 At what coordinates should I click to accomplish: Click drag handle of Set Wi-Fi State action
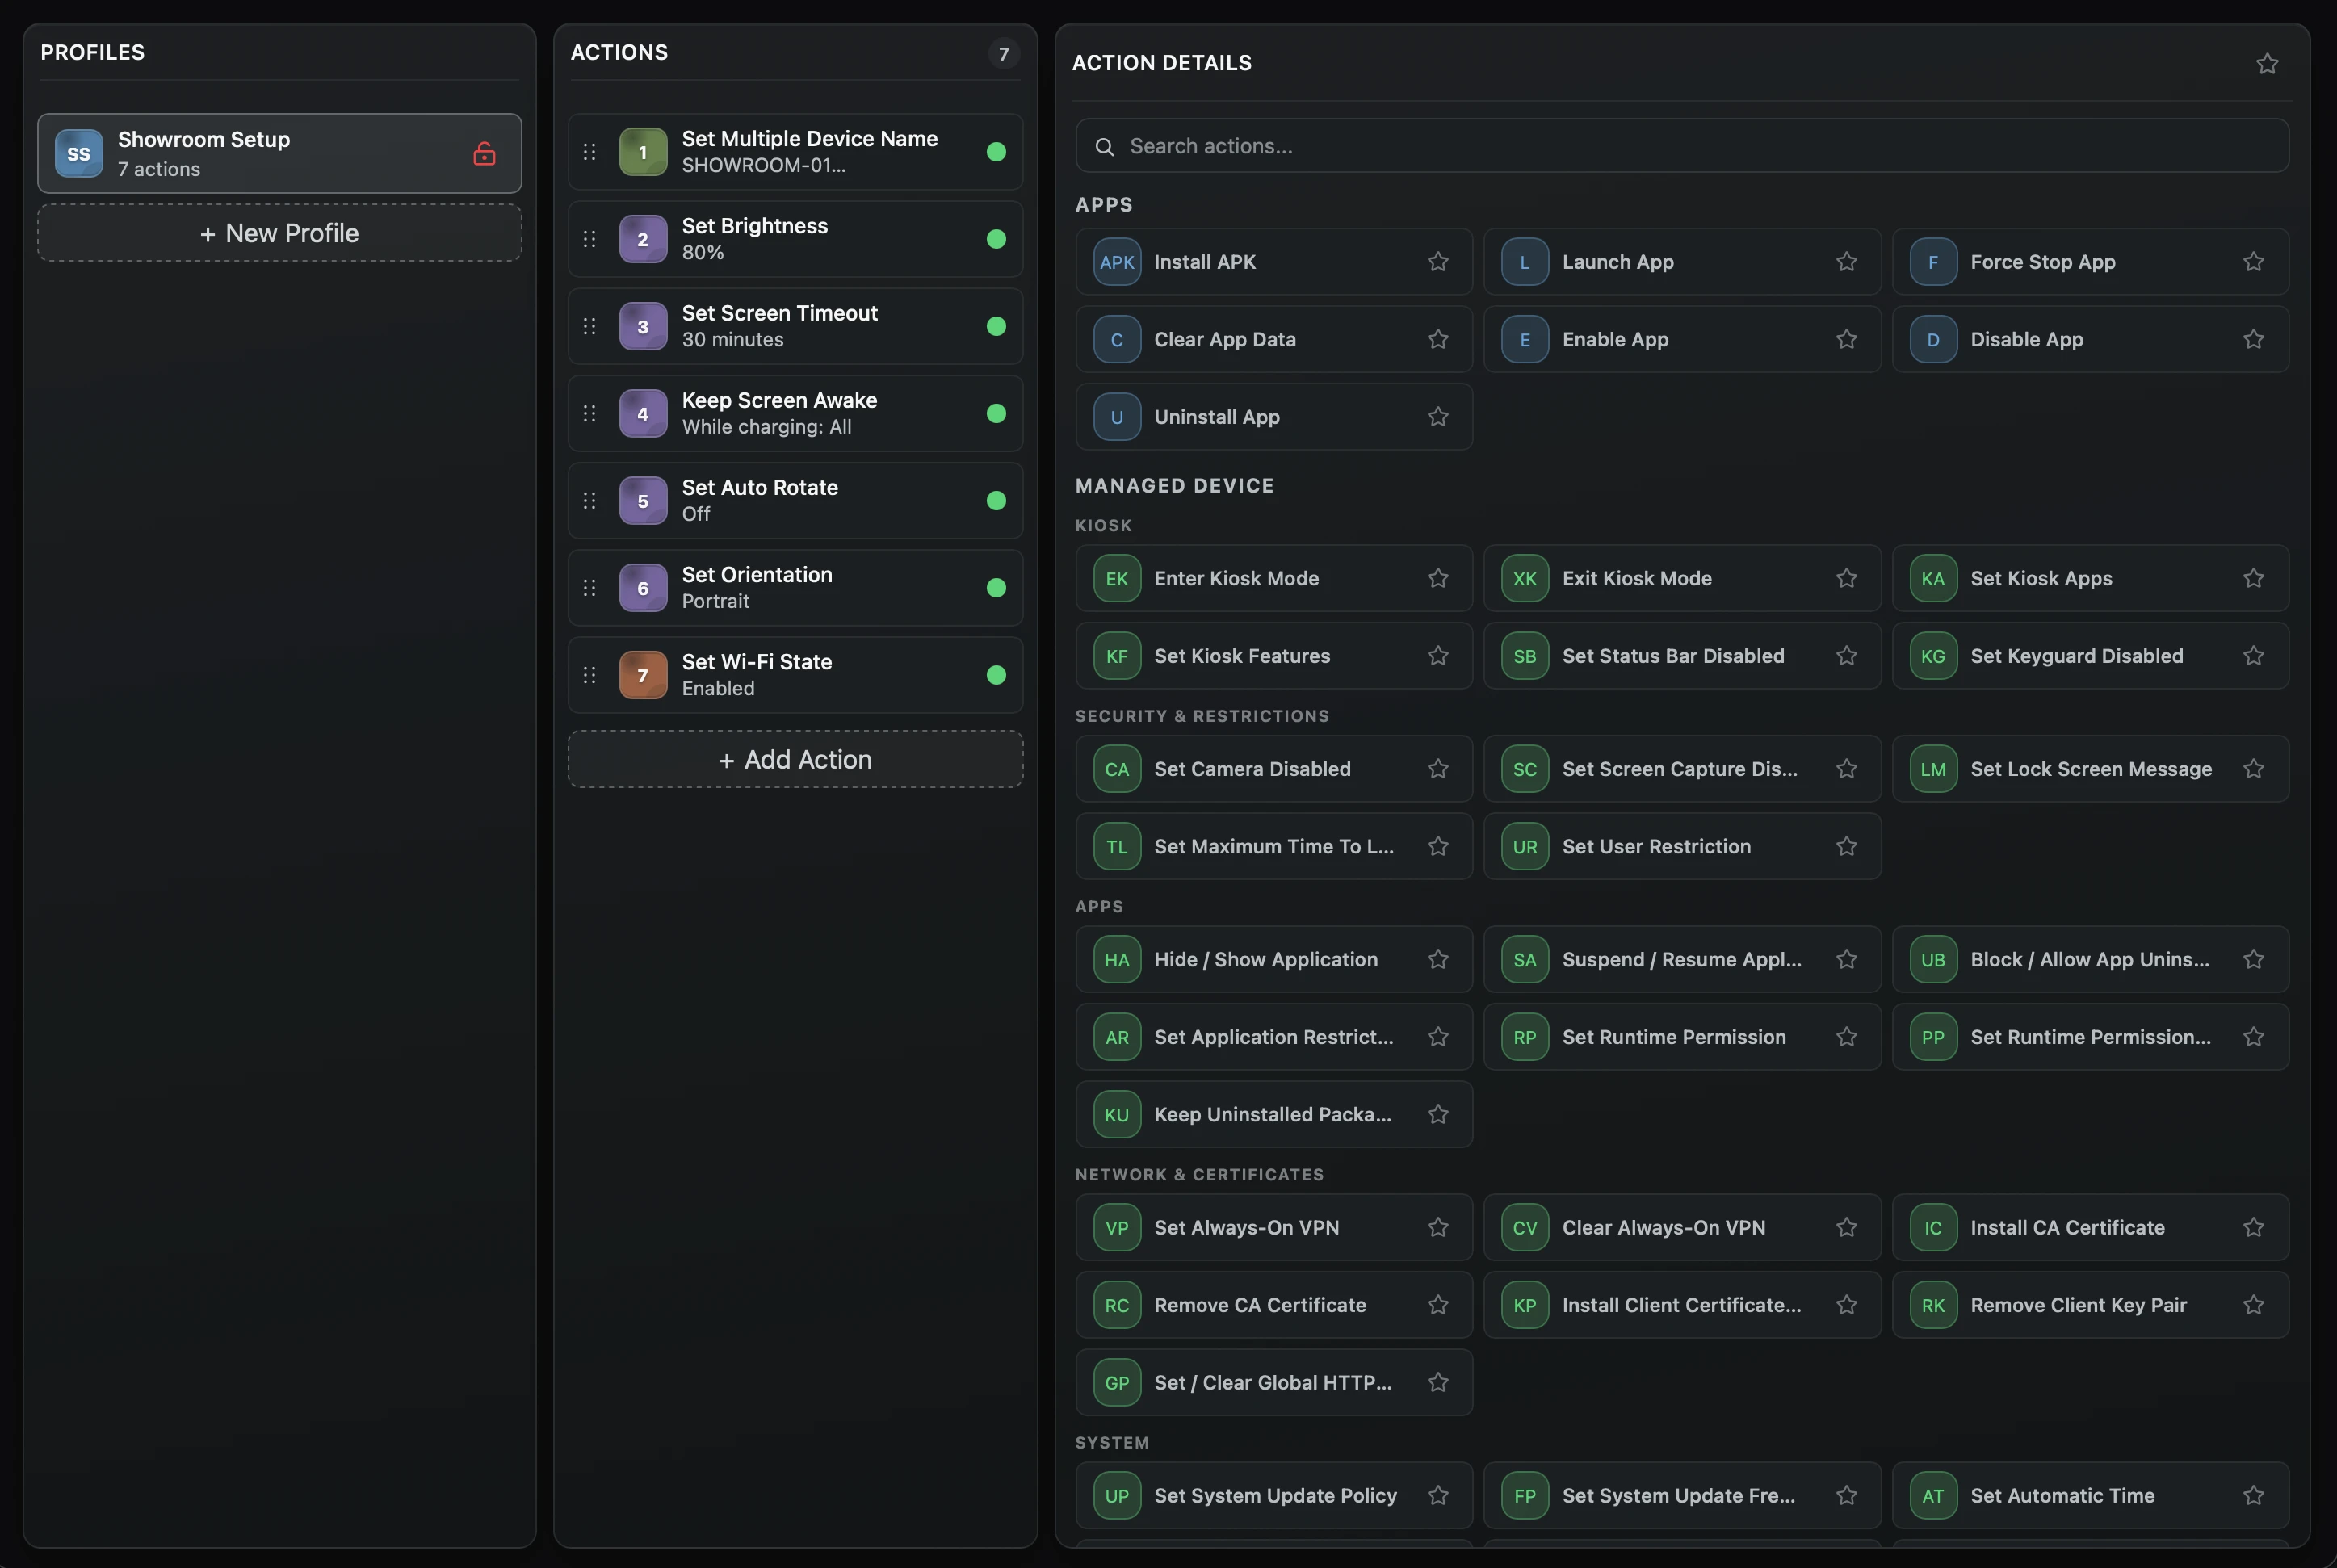(x=589, y=675)
